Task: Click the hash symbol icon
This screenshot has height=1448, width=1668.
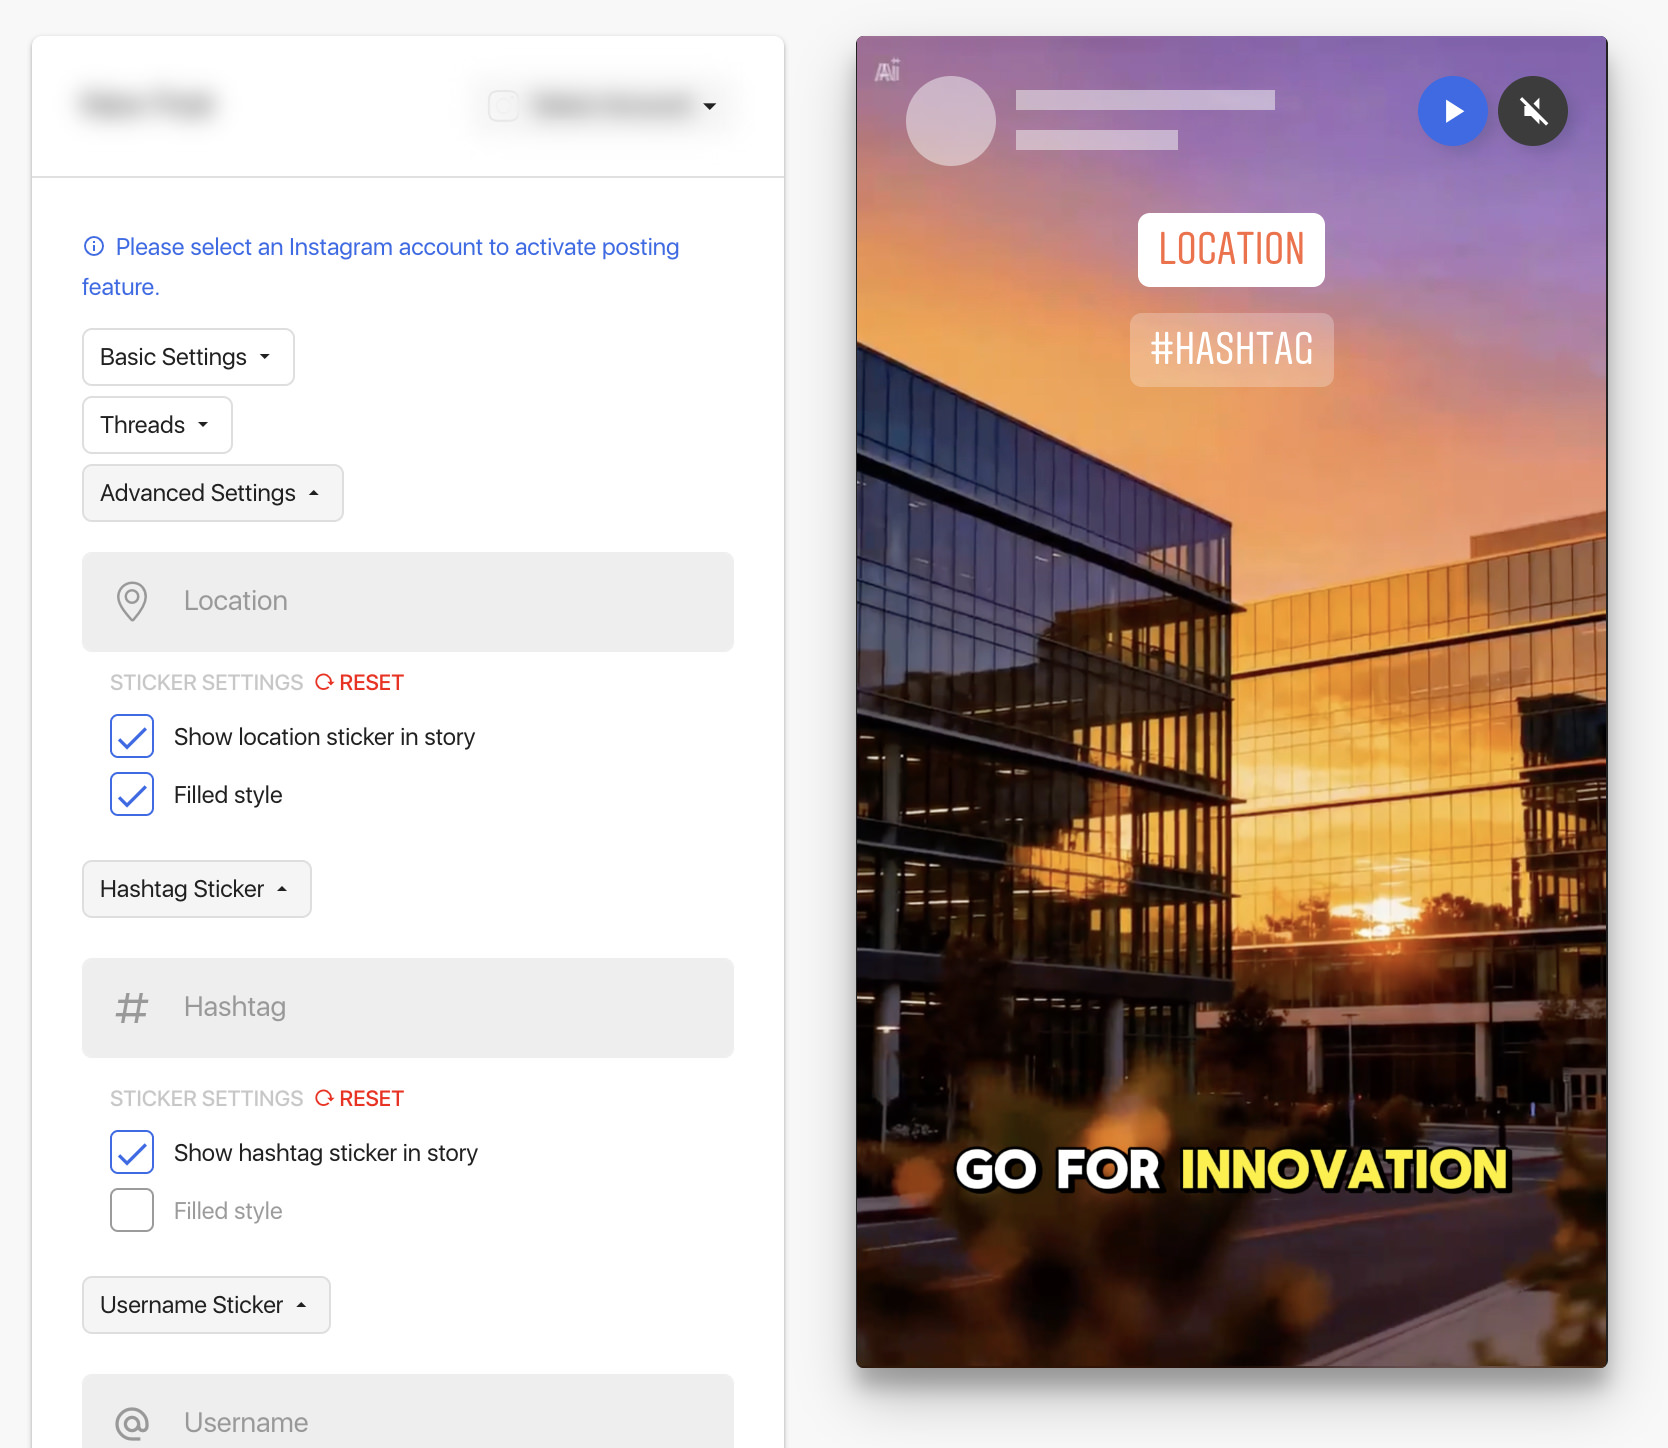Action: (x=132, y=1007)
